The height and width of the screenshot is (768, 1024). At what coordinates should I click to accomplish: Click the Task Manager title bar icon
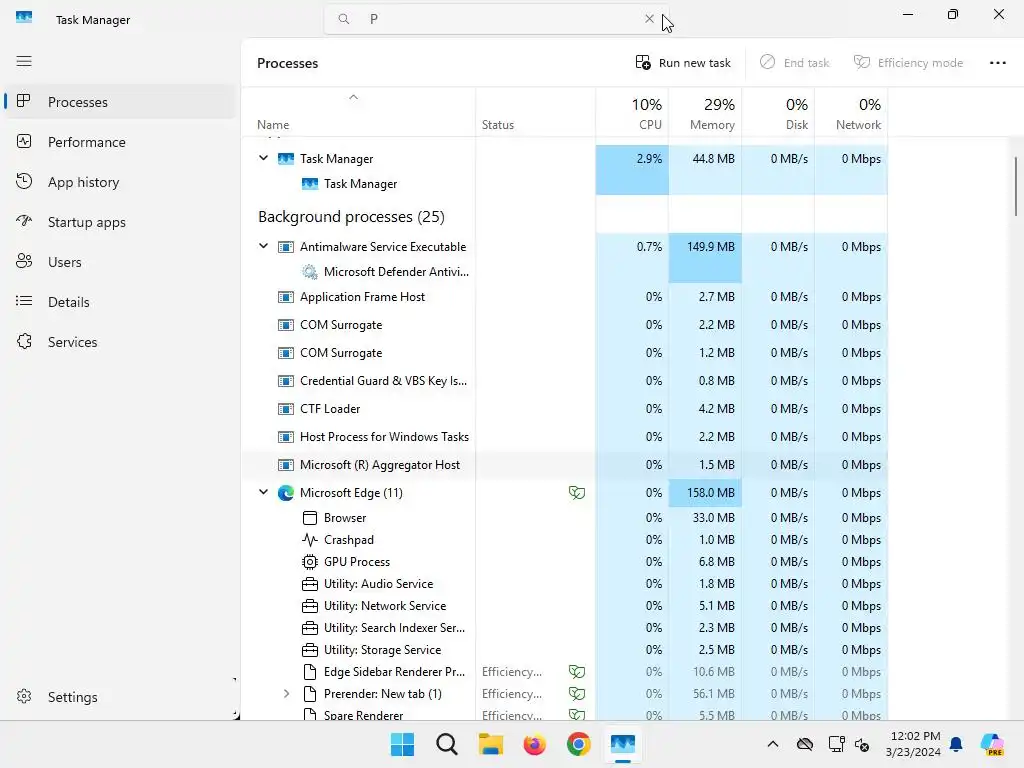[24, 18]
